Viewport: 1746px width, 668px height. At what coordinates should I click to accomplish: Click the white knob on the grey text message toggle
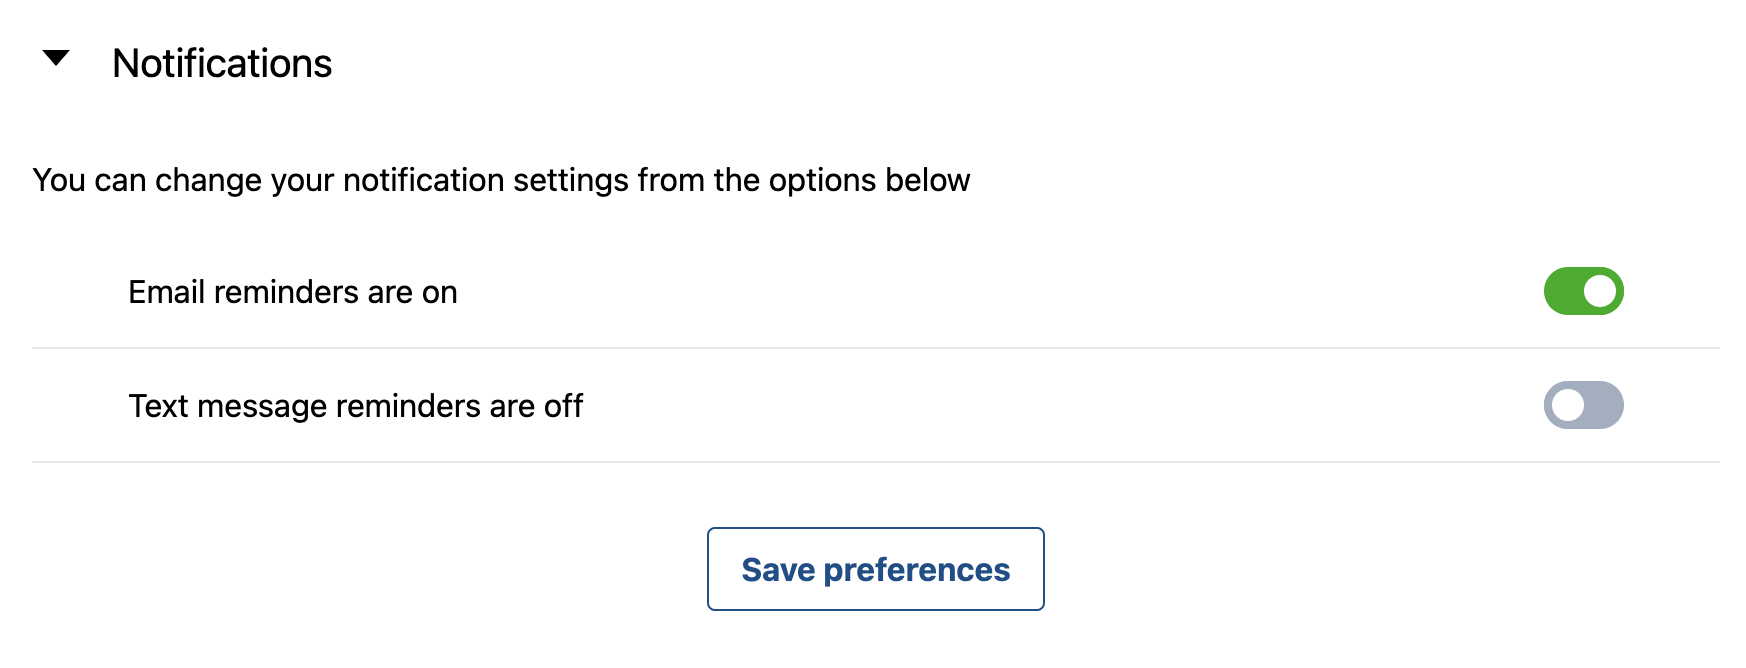point(1568,405)
